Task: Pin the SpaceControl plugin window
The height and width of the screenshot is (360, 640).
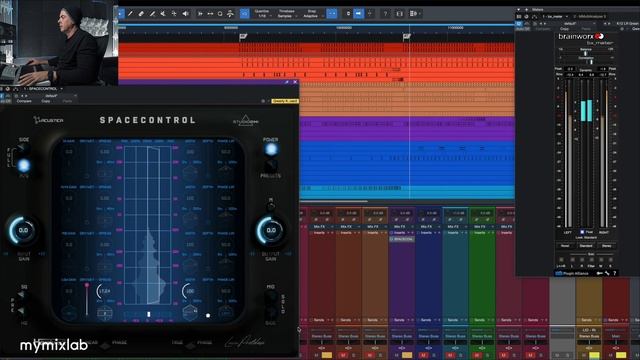Action: coord(287,82)
